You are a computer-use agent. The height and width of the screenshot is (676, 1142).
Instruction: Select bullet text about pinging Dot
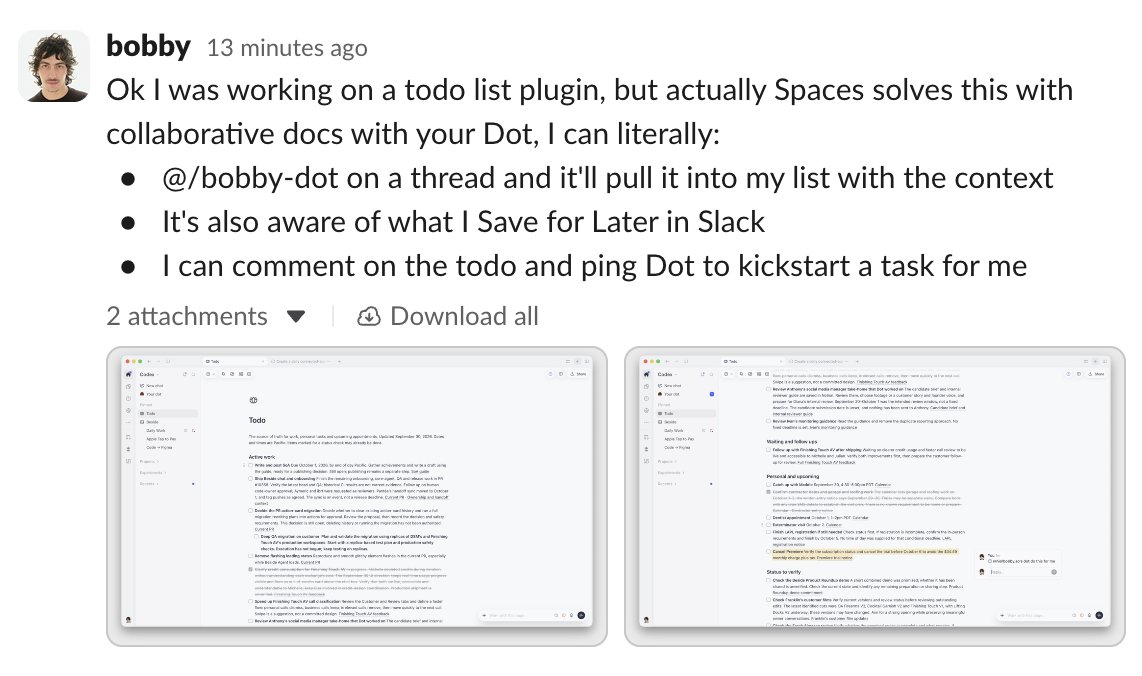click(x=594, y=266)
